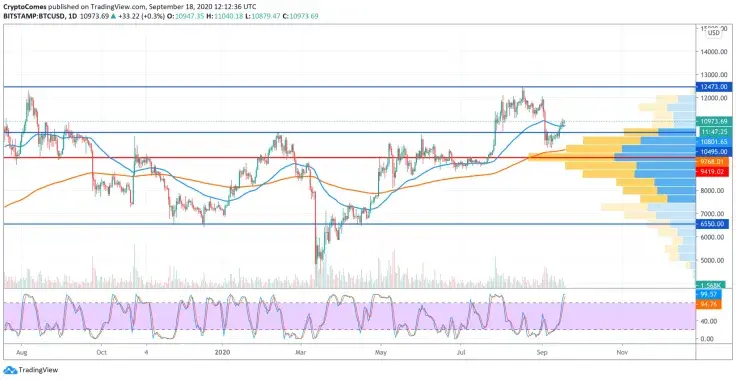Click the Aug label on the time axis
This screenshot has height=380, width=736.
(22, 351)
